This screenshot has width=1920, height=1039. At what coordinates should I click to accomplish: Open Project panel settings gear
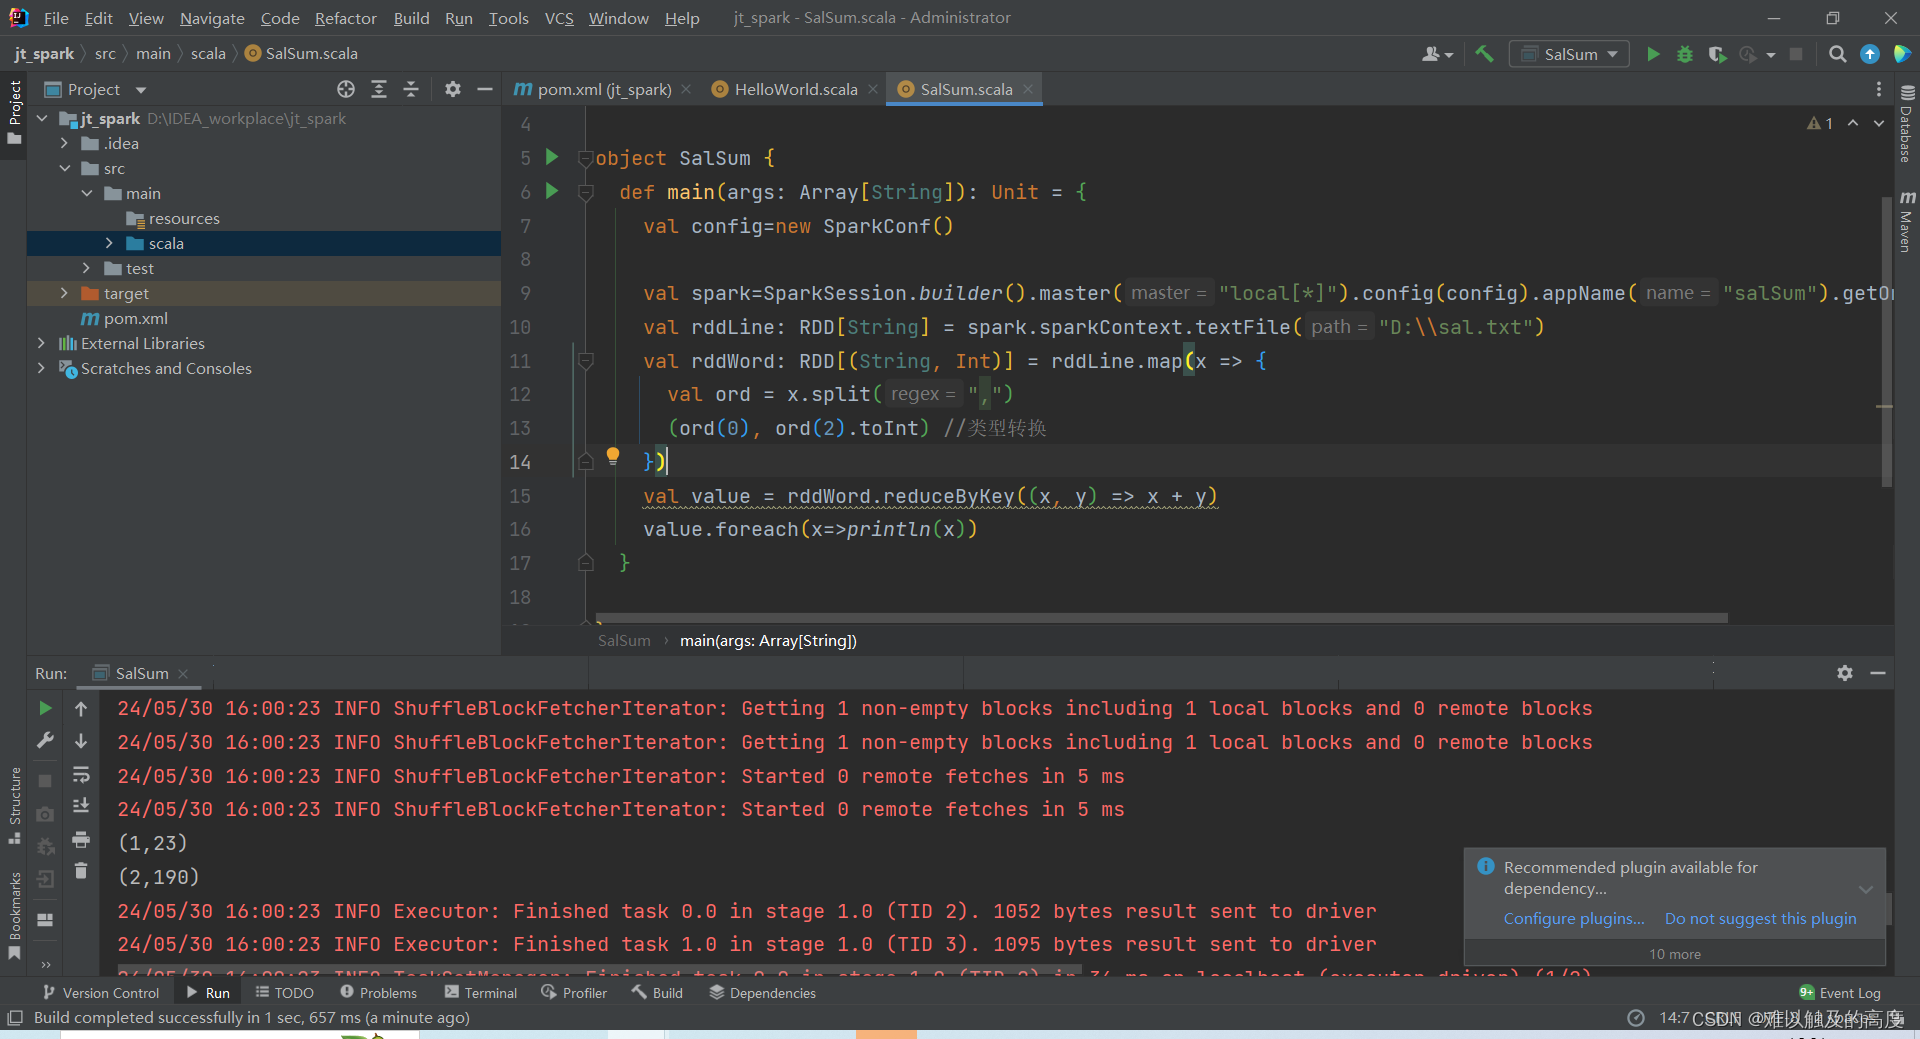click(x=453, y=89)
